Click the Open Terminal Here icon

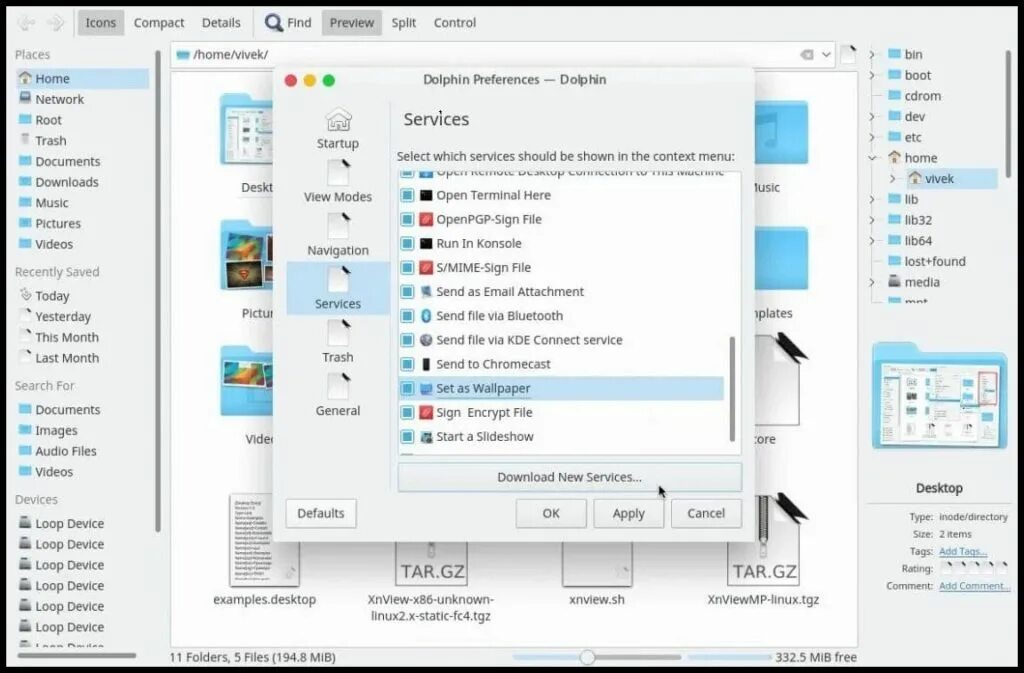426,195
